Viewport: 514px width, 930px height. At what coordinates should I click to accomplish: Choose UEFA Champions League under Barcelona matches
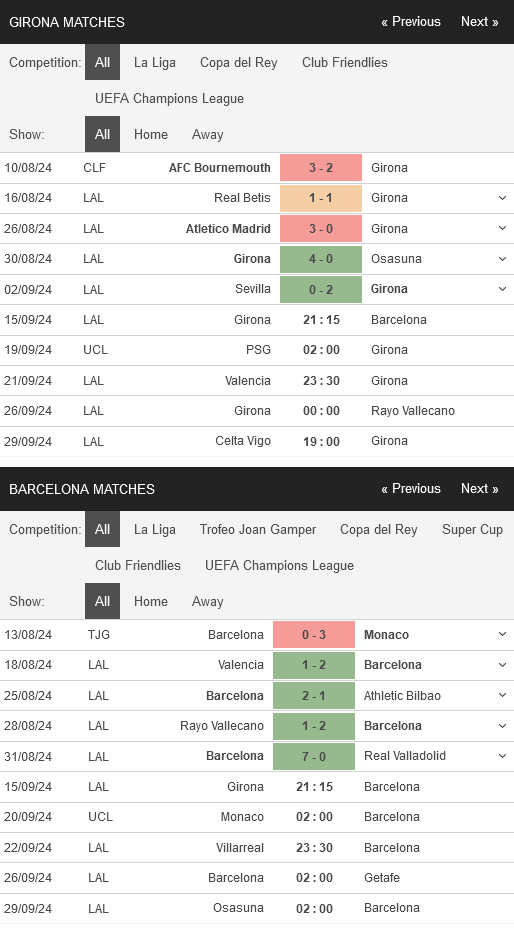(279, 566)
